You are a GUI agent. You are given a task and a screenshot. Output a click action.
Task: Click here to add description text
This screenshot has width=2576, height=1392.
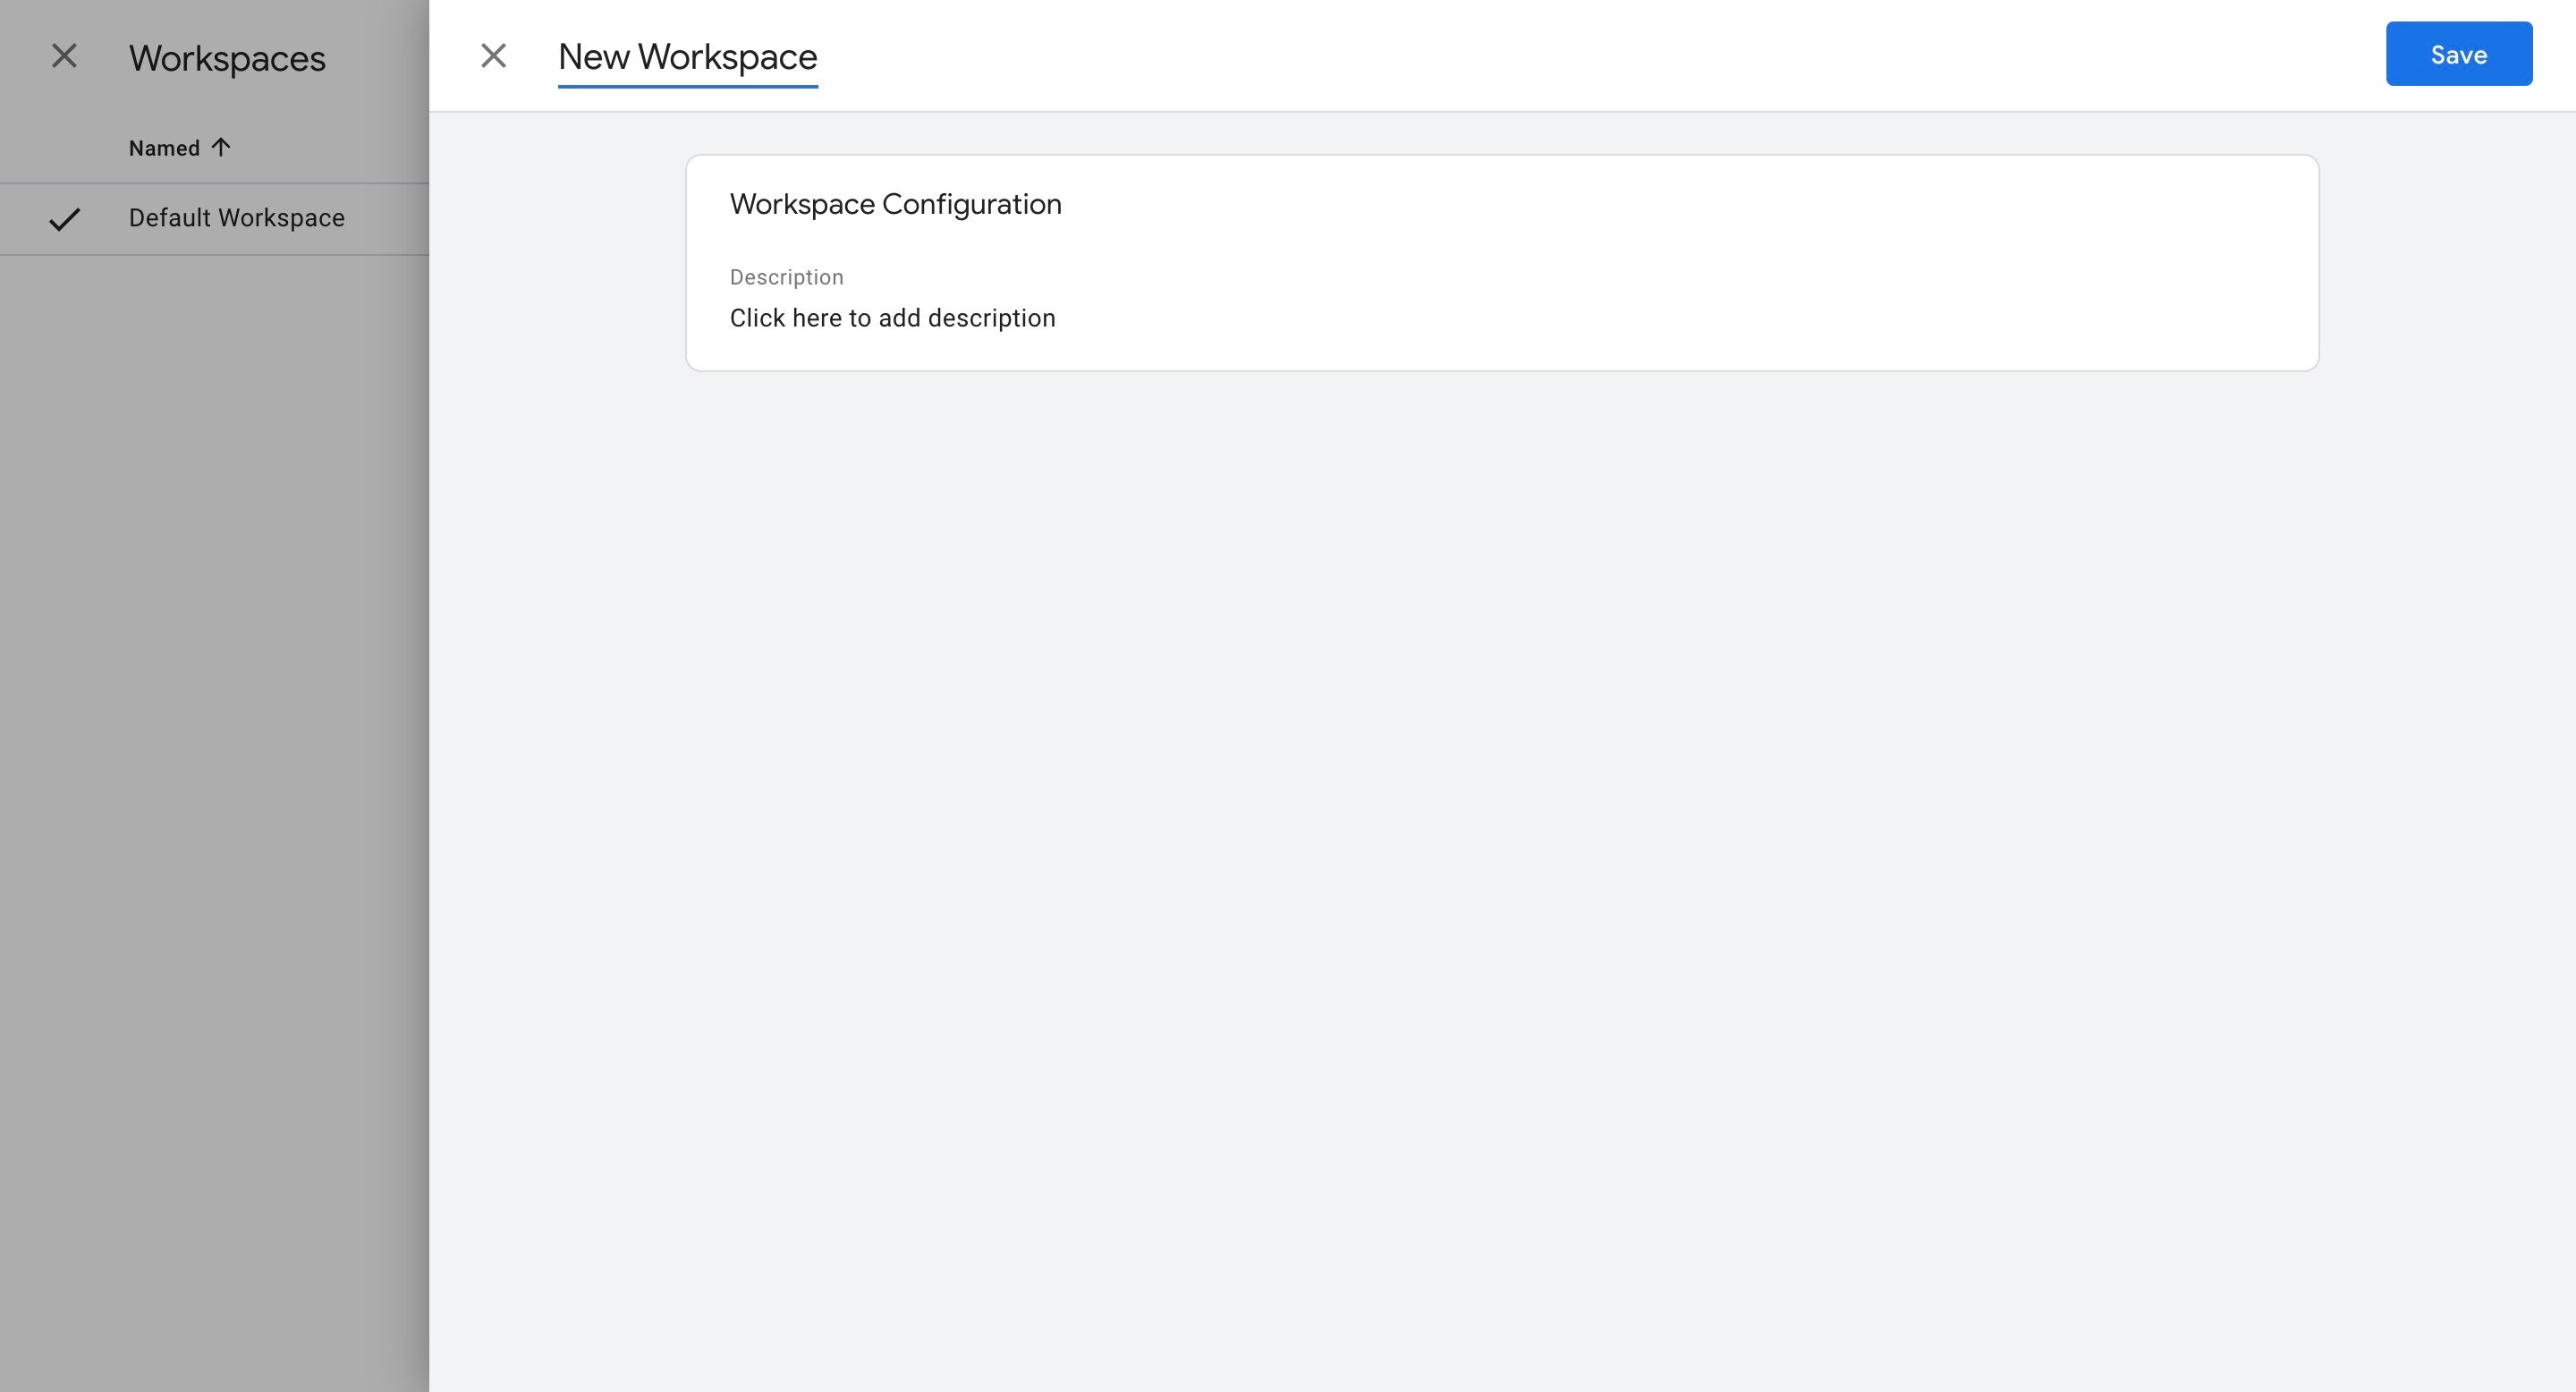[x=892, y=318]
